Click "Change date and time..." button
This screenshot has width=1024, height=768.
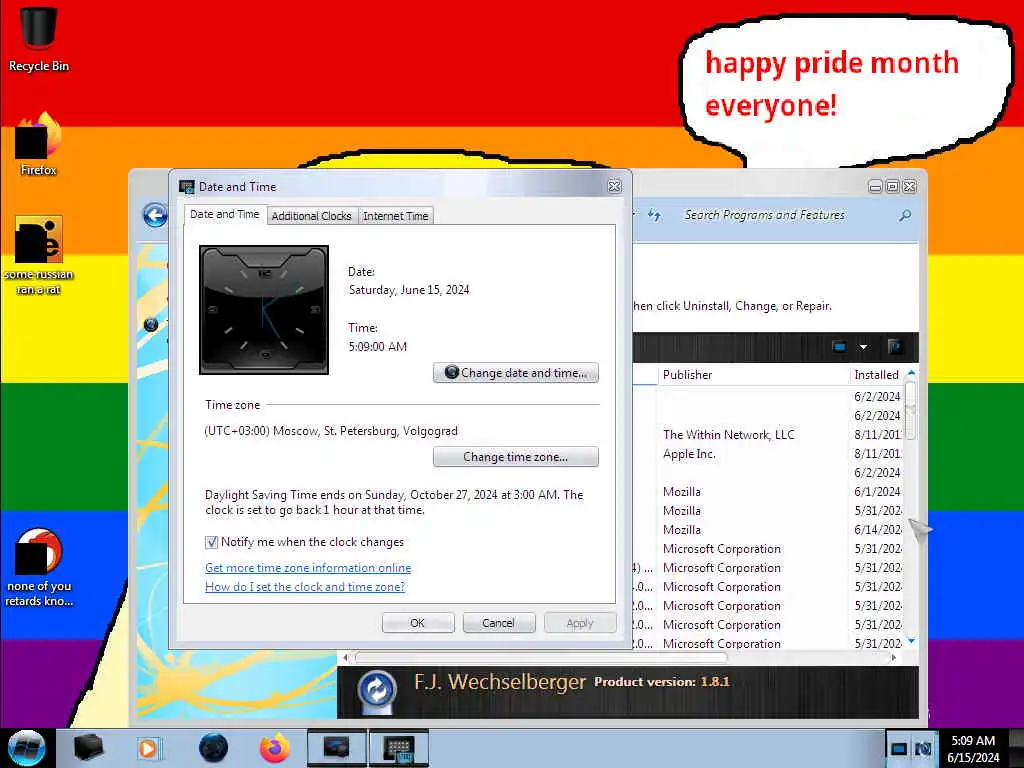(x=516, y=373)
